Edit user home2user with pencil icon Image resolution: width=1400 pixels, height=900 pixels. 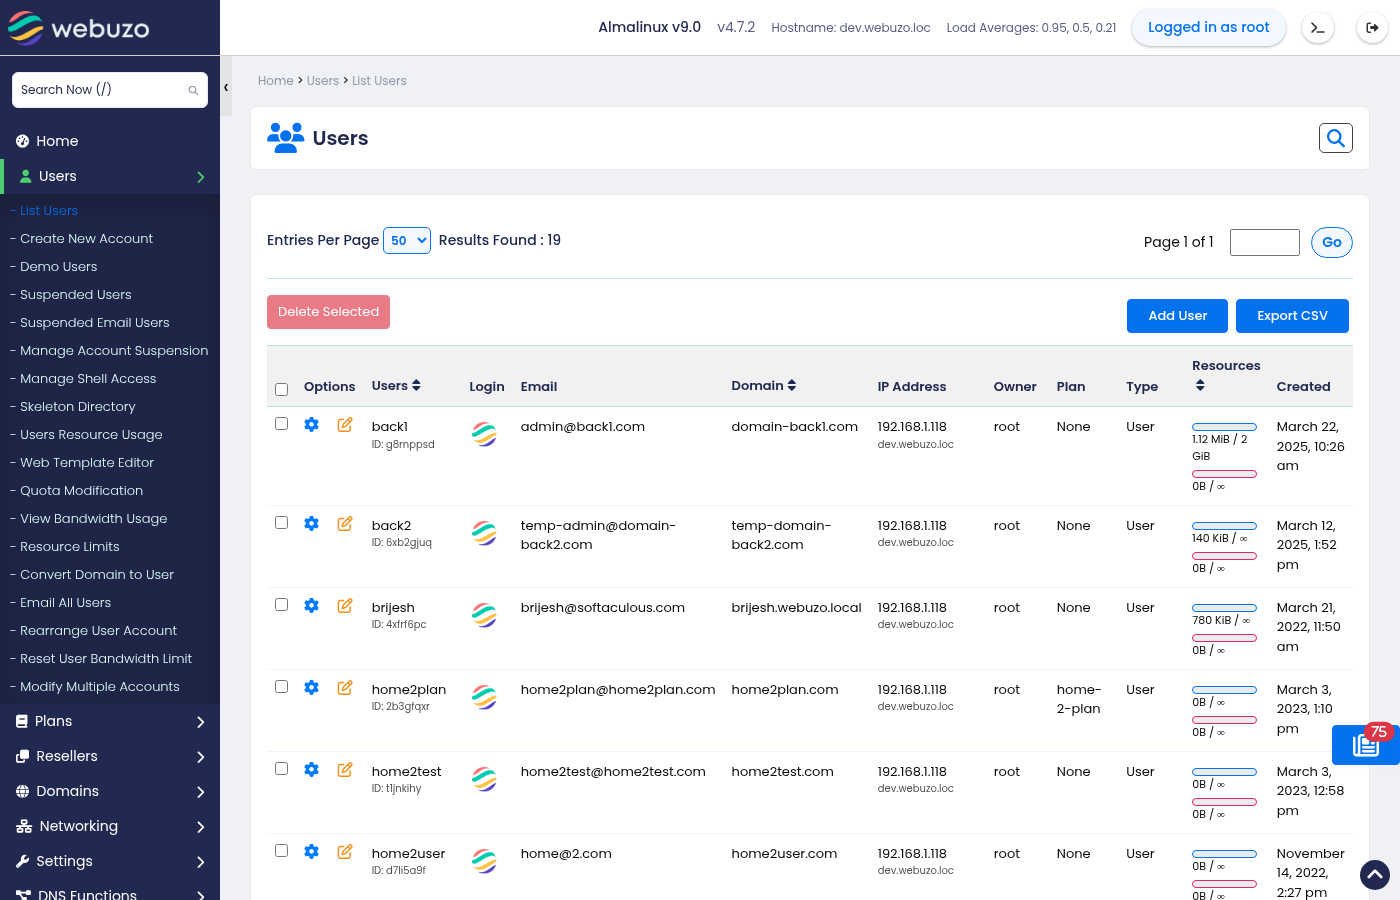(345, 851)
